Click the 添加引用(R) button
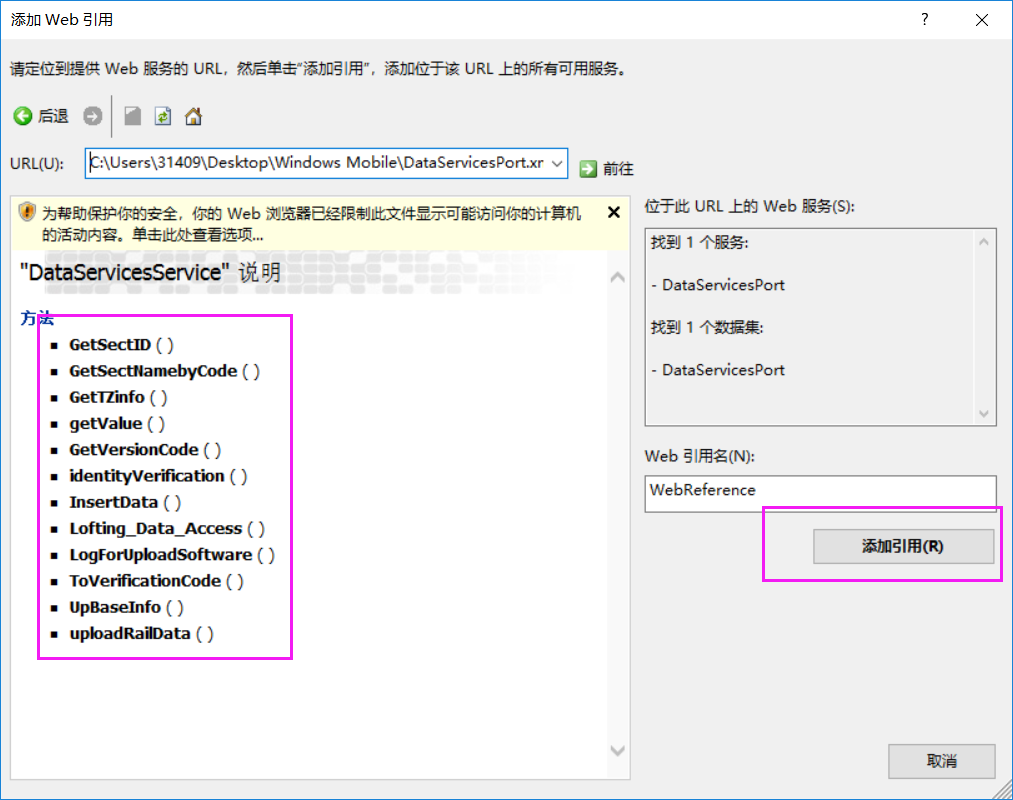 [x=903, y=546]
